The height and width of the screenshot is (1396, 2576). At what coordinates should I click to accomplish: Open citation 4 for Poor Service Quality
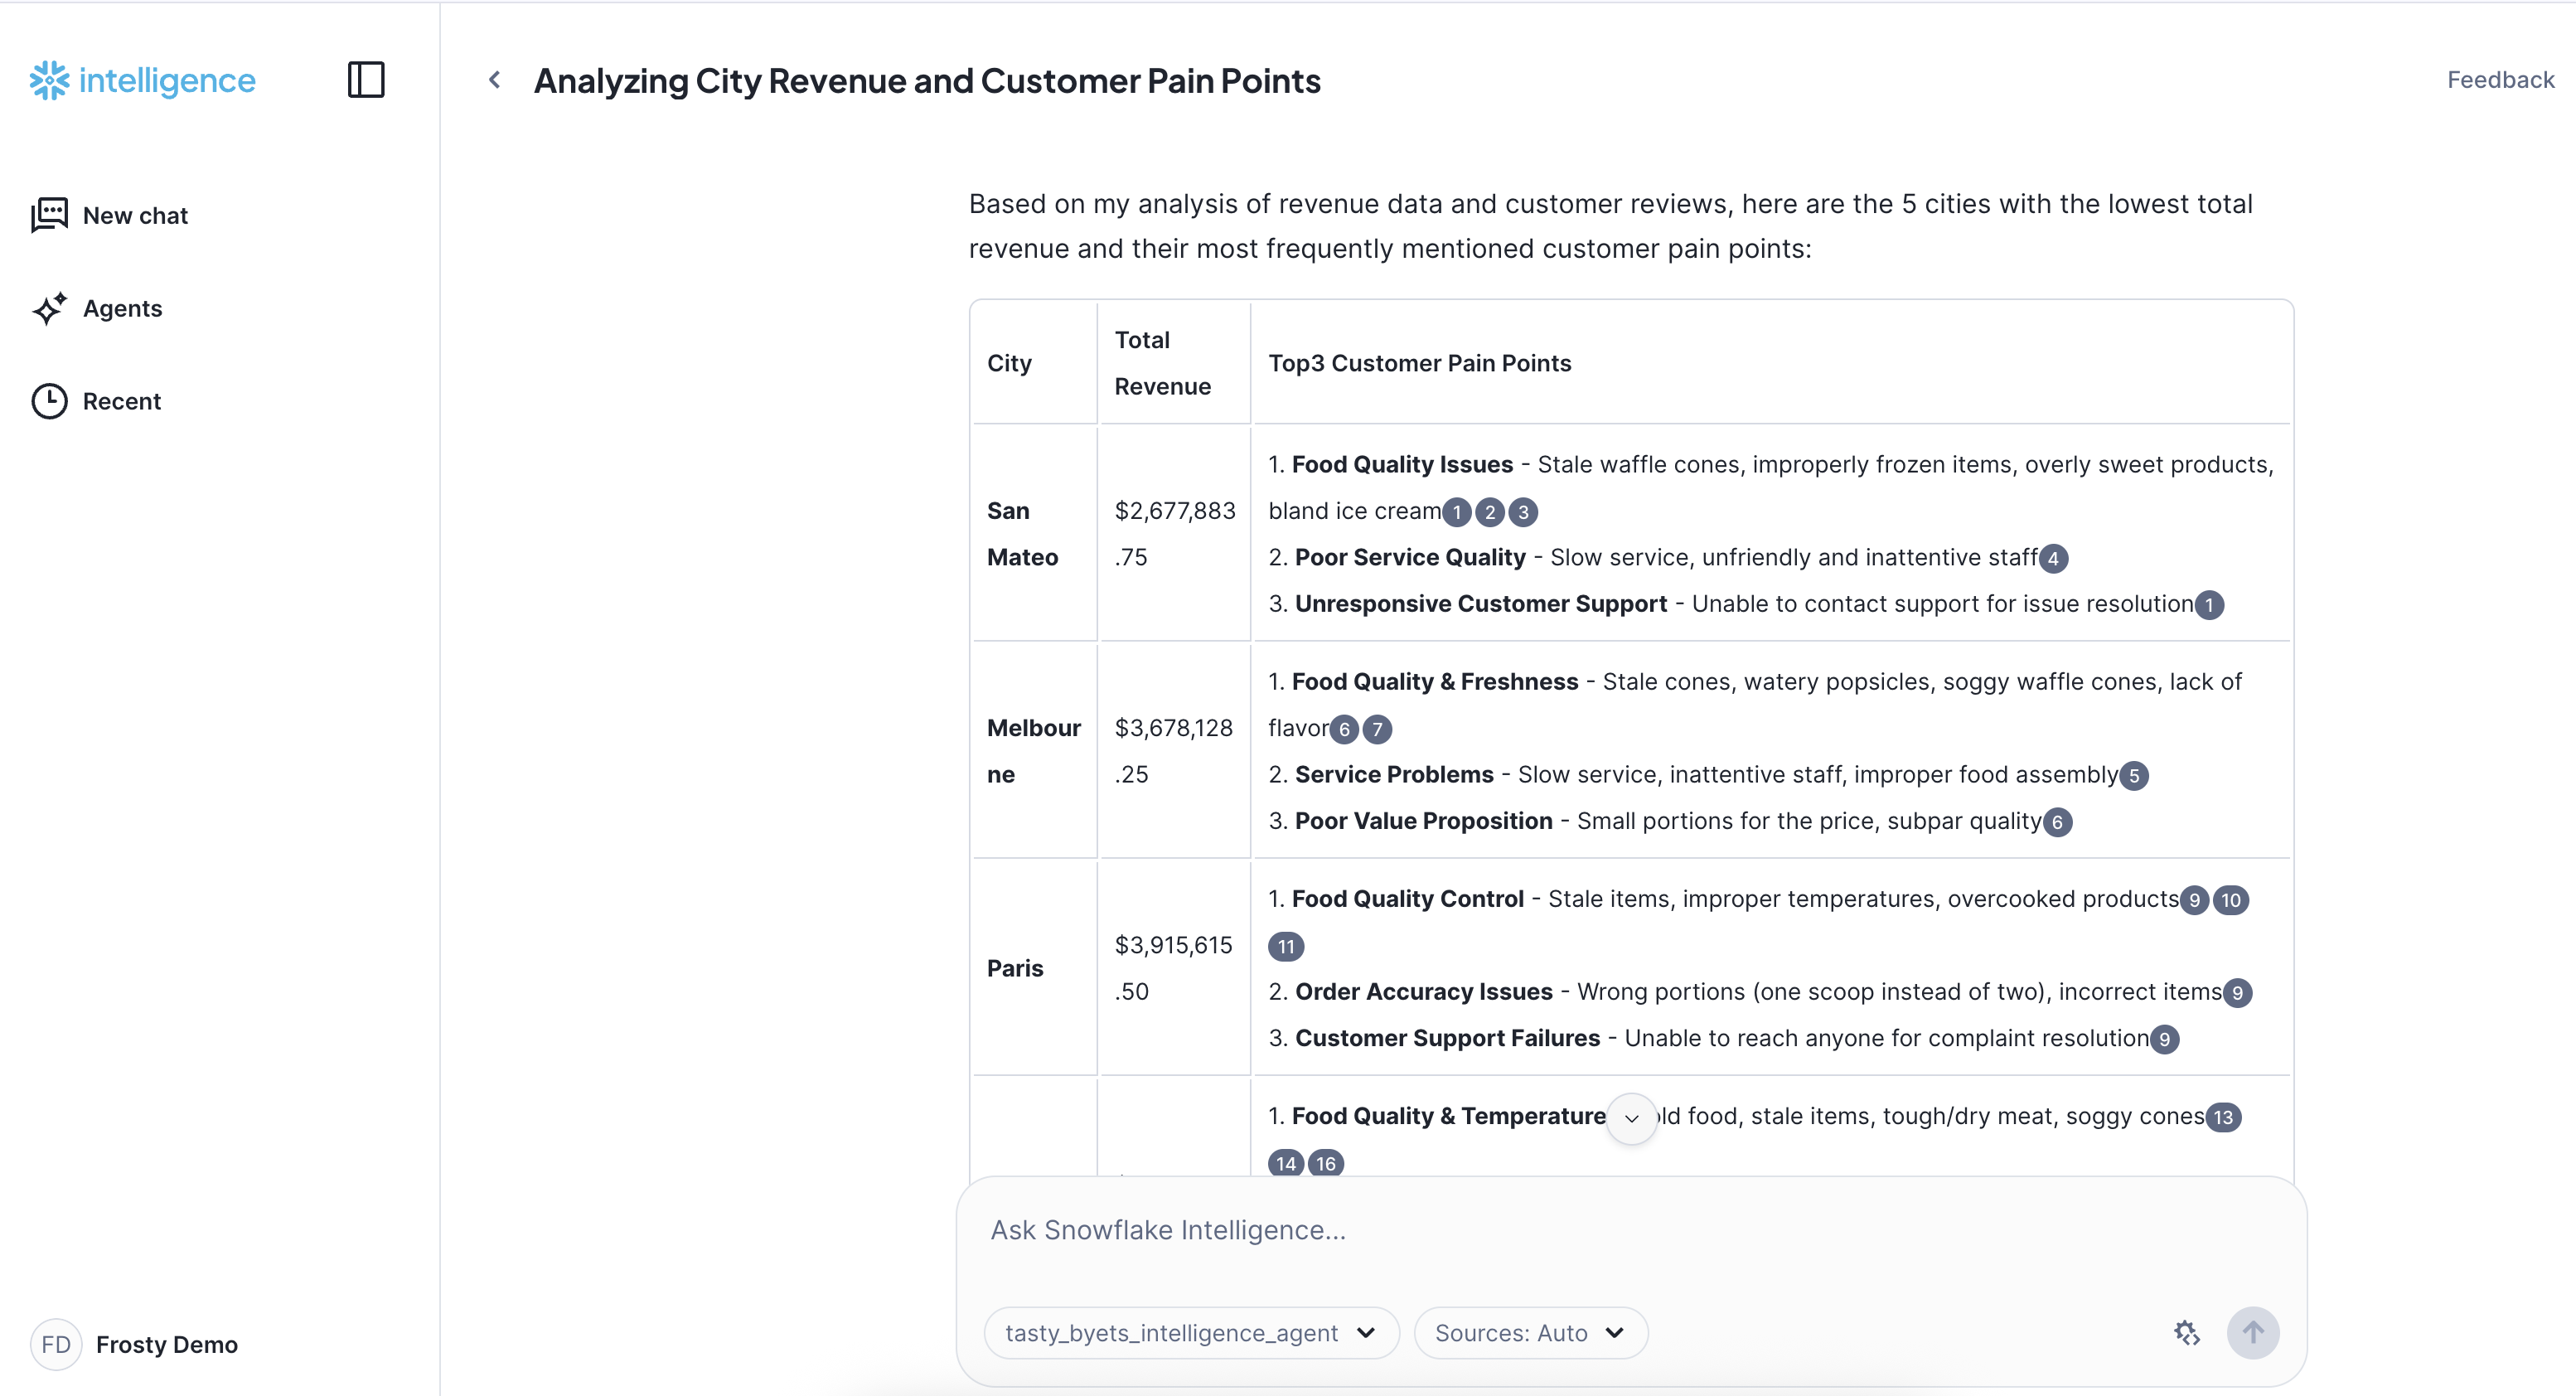pyautogui.click(x=2053, y=558)
